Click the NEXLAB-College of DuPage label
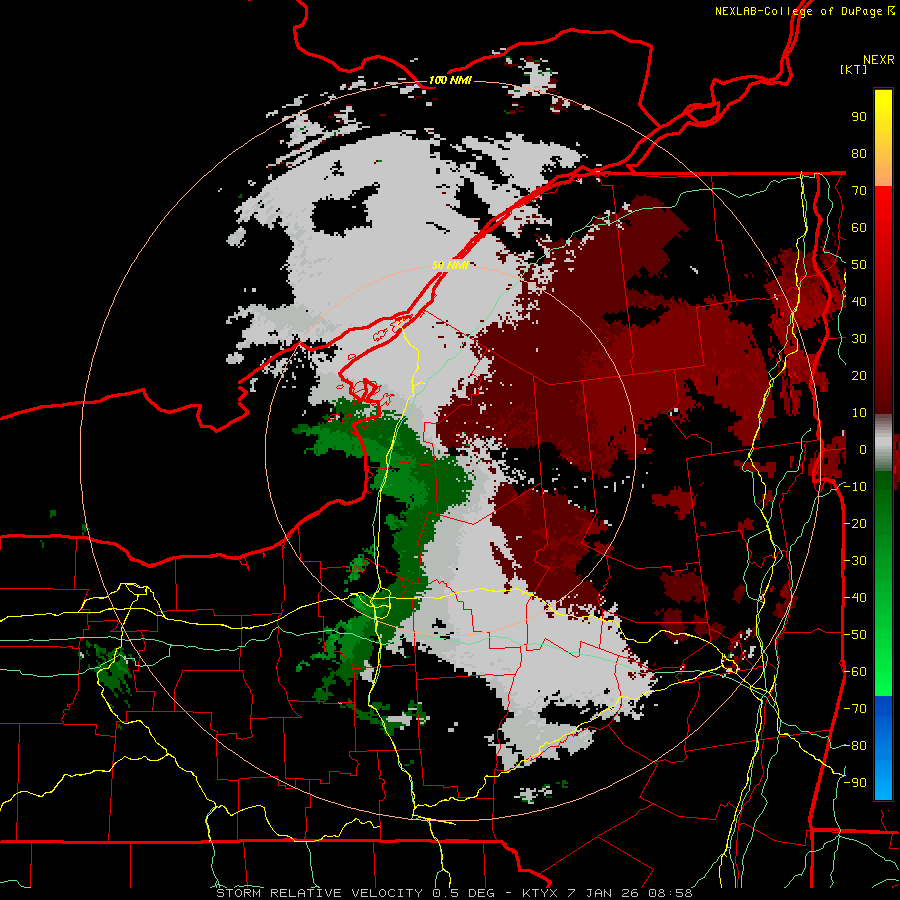This screenshot has width=900, height=900. click(798, 11)
